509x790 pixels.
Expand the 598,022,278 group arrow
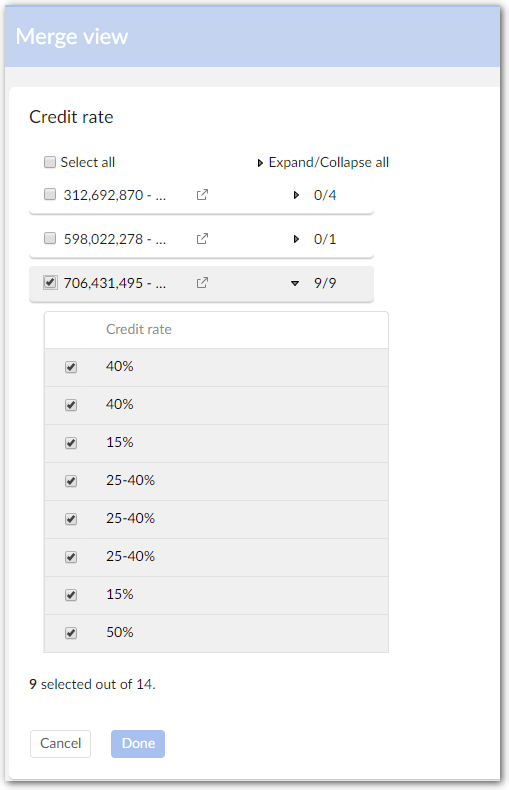click(296, 239)
